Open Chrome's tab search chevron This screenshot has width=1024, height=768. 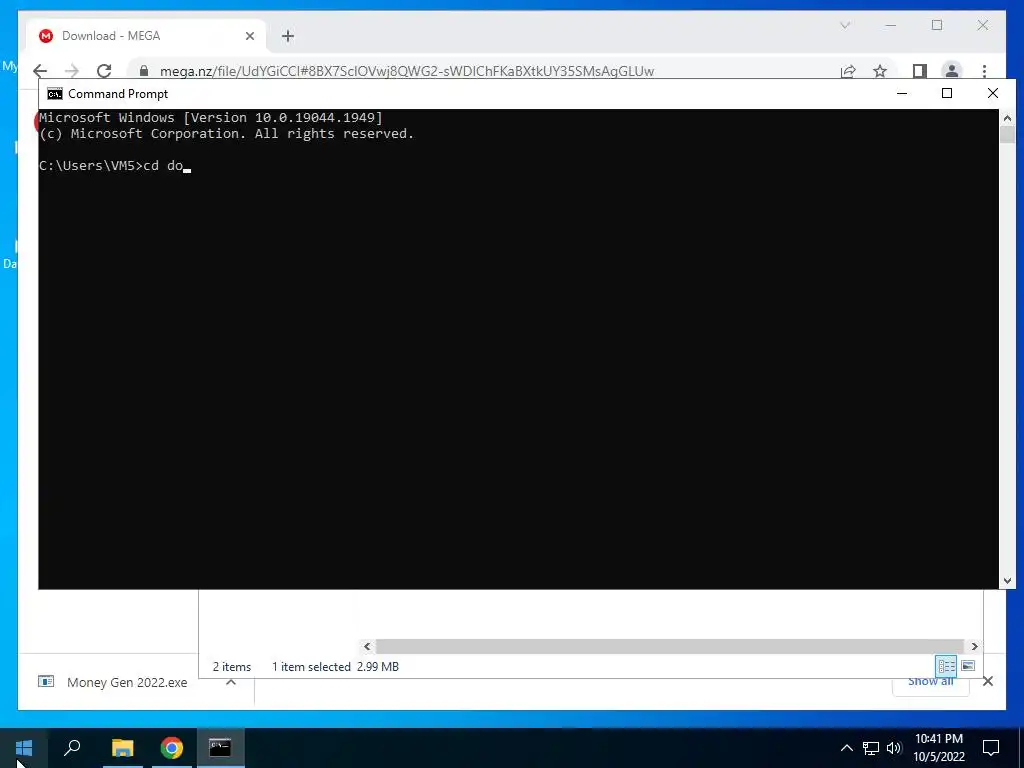(845, 25)
